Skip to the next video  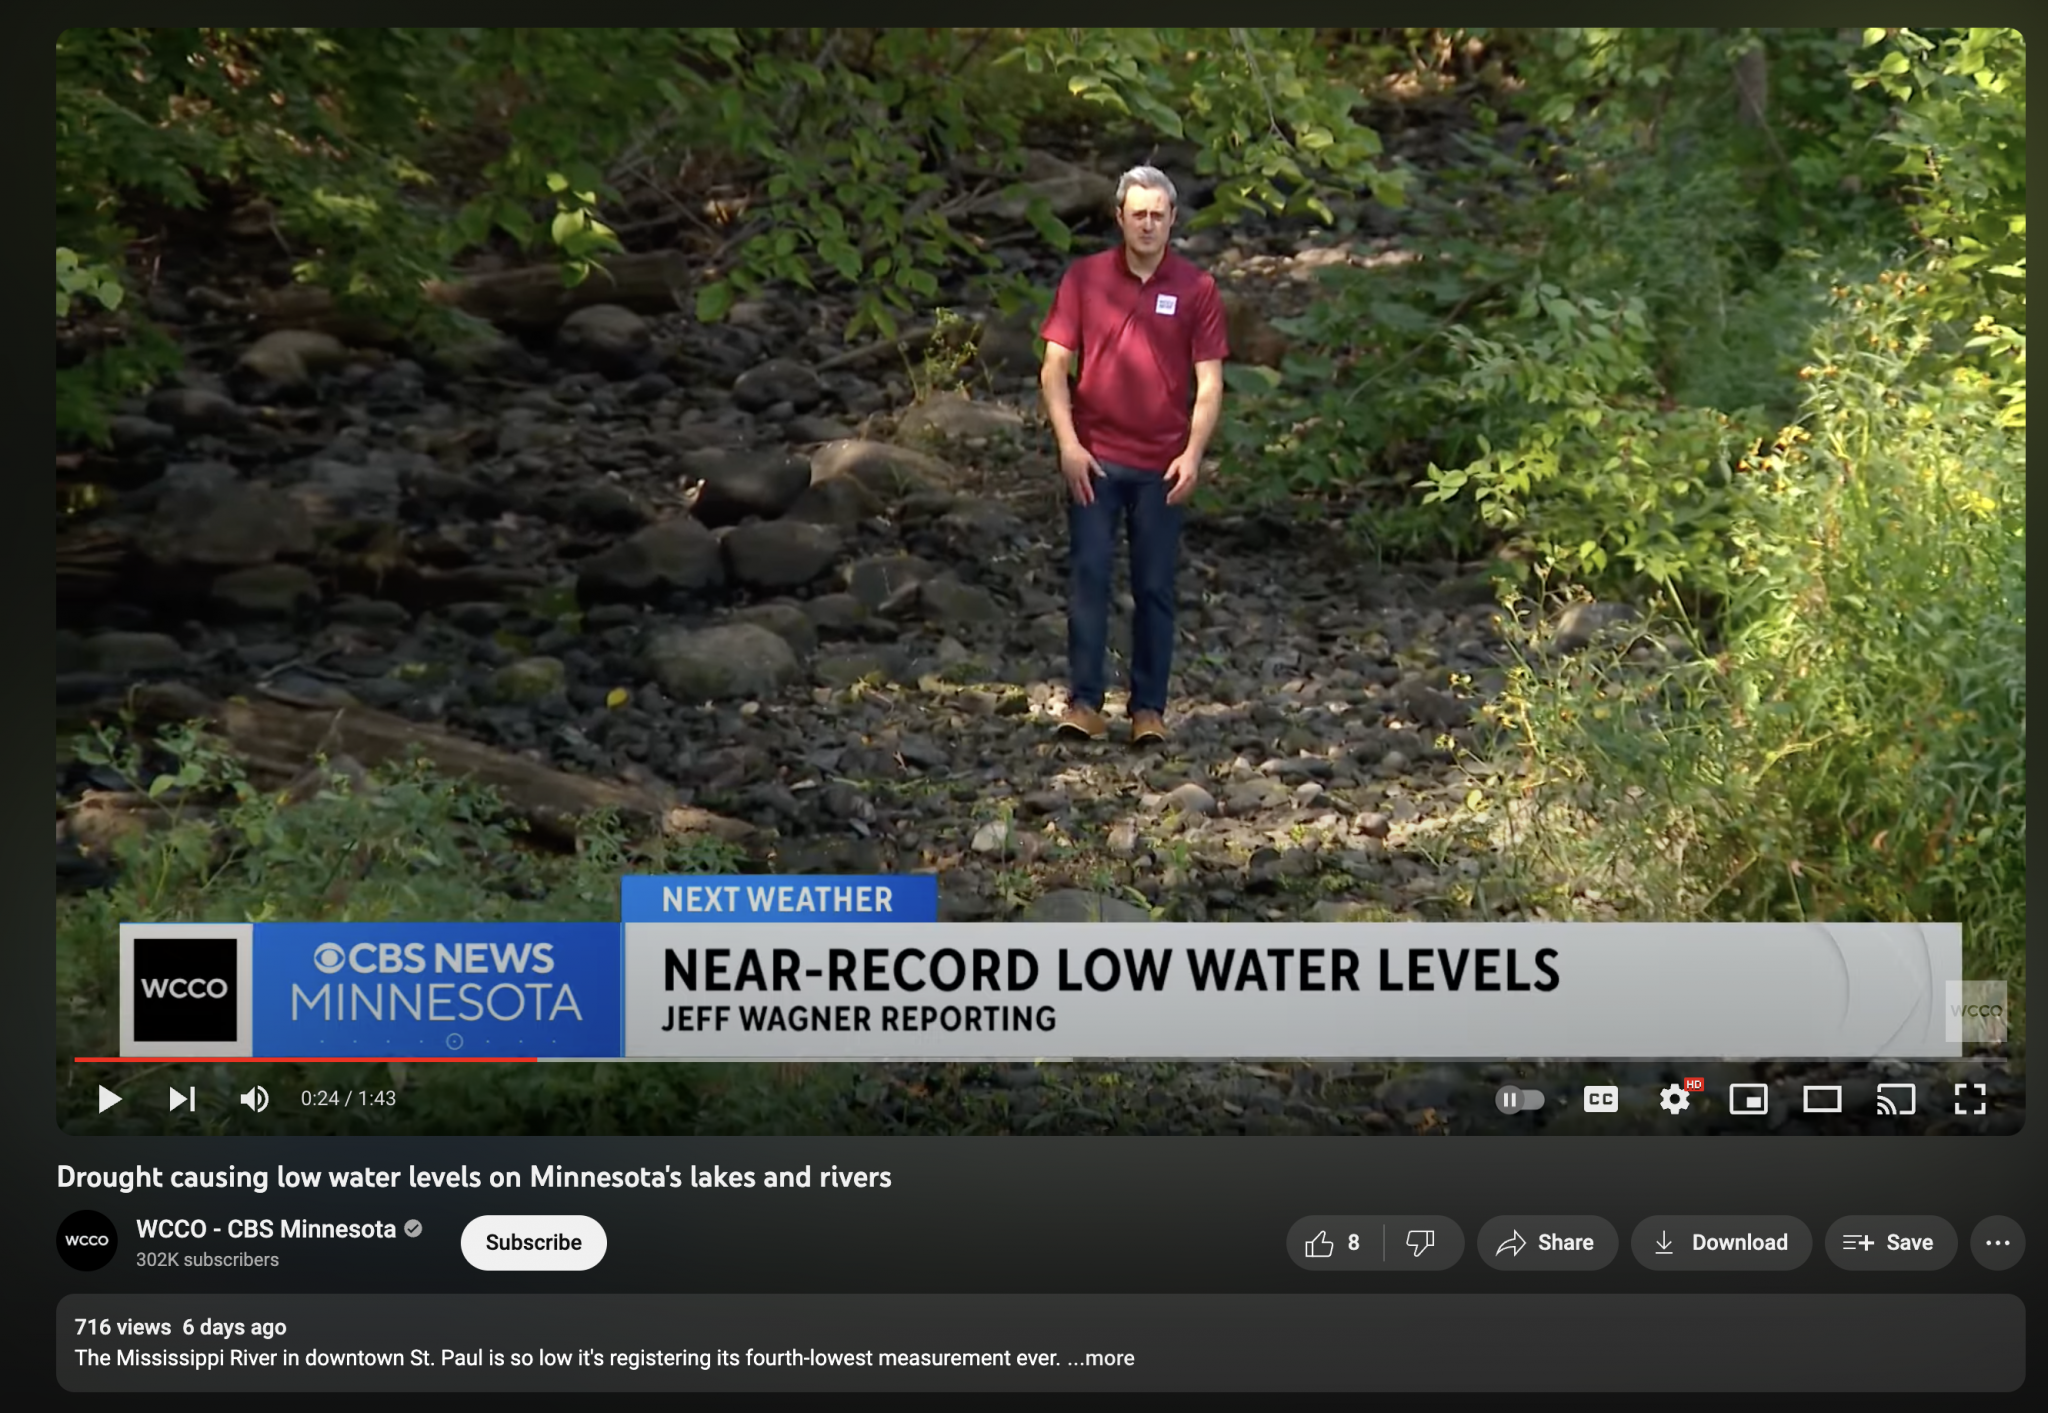click(x=182, y=1099)
